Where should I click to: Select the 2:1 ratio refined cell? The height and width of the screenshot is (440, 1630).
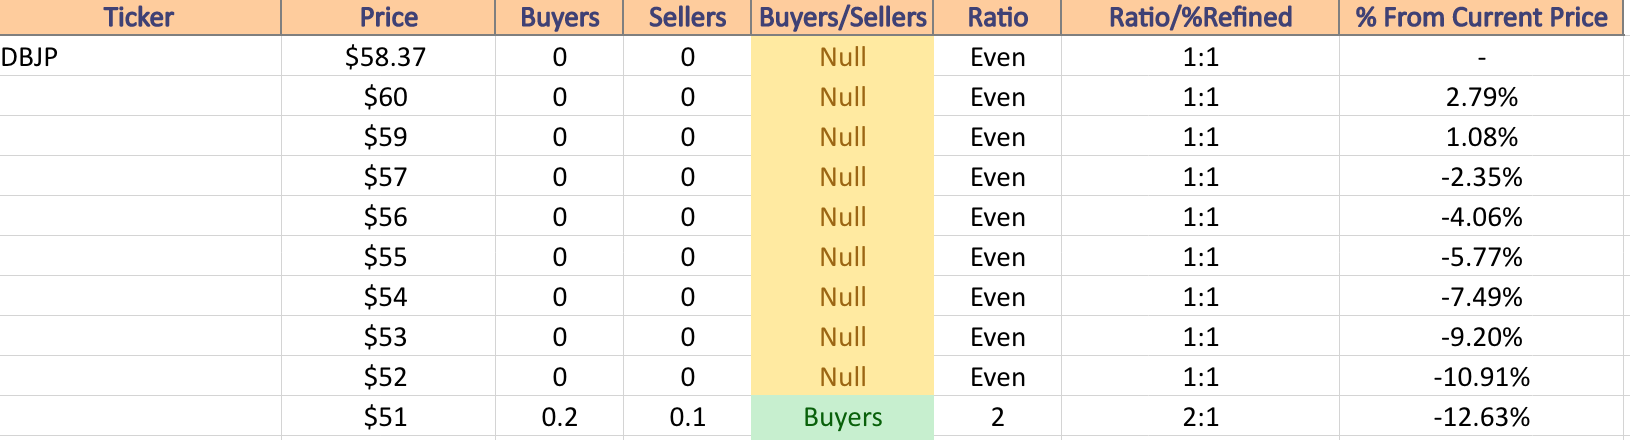click(1200, 417)
